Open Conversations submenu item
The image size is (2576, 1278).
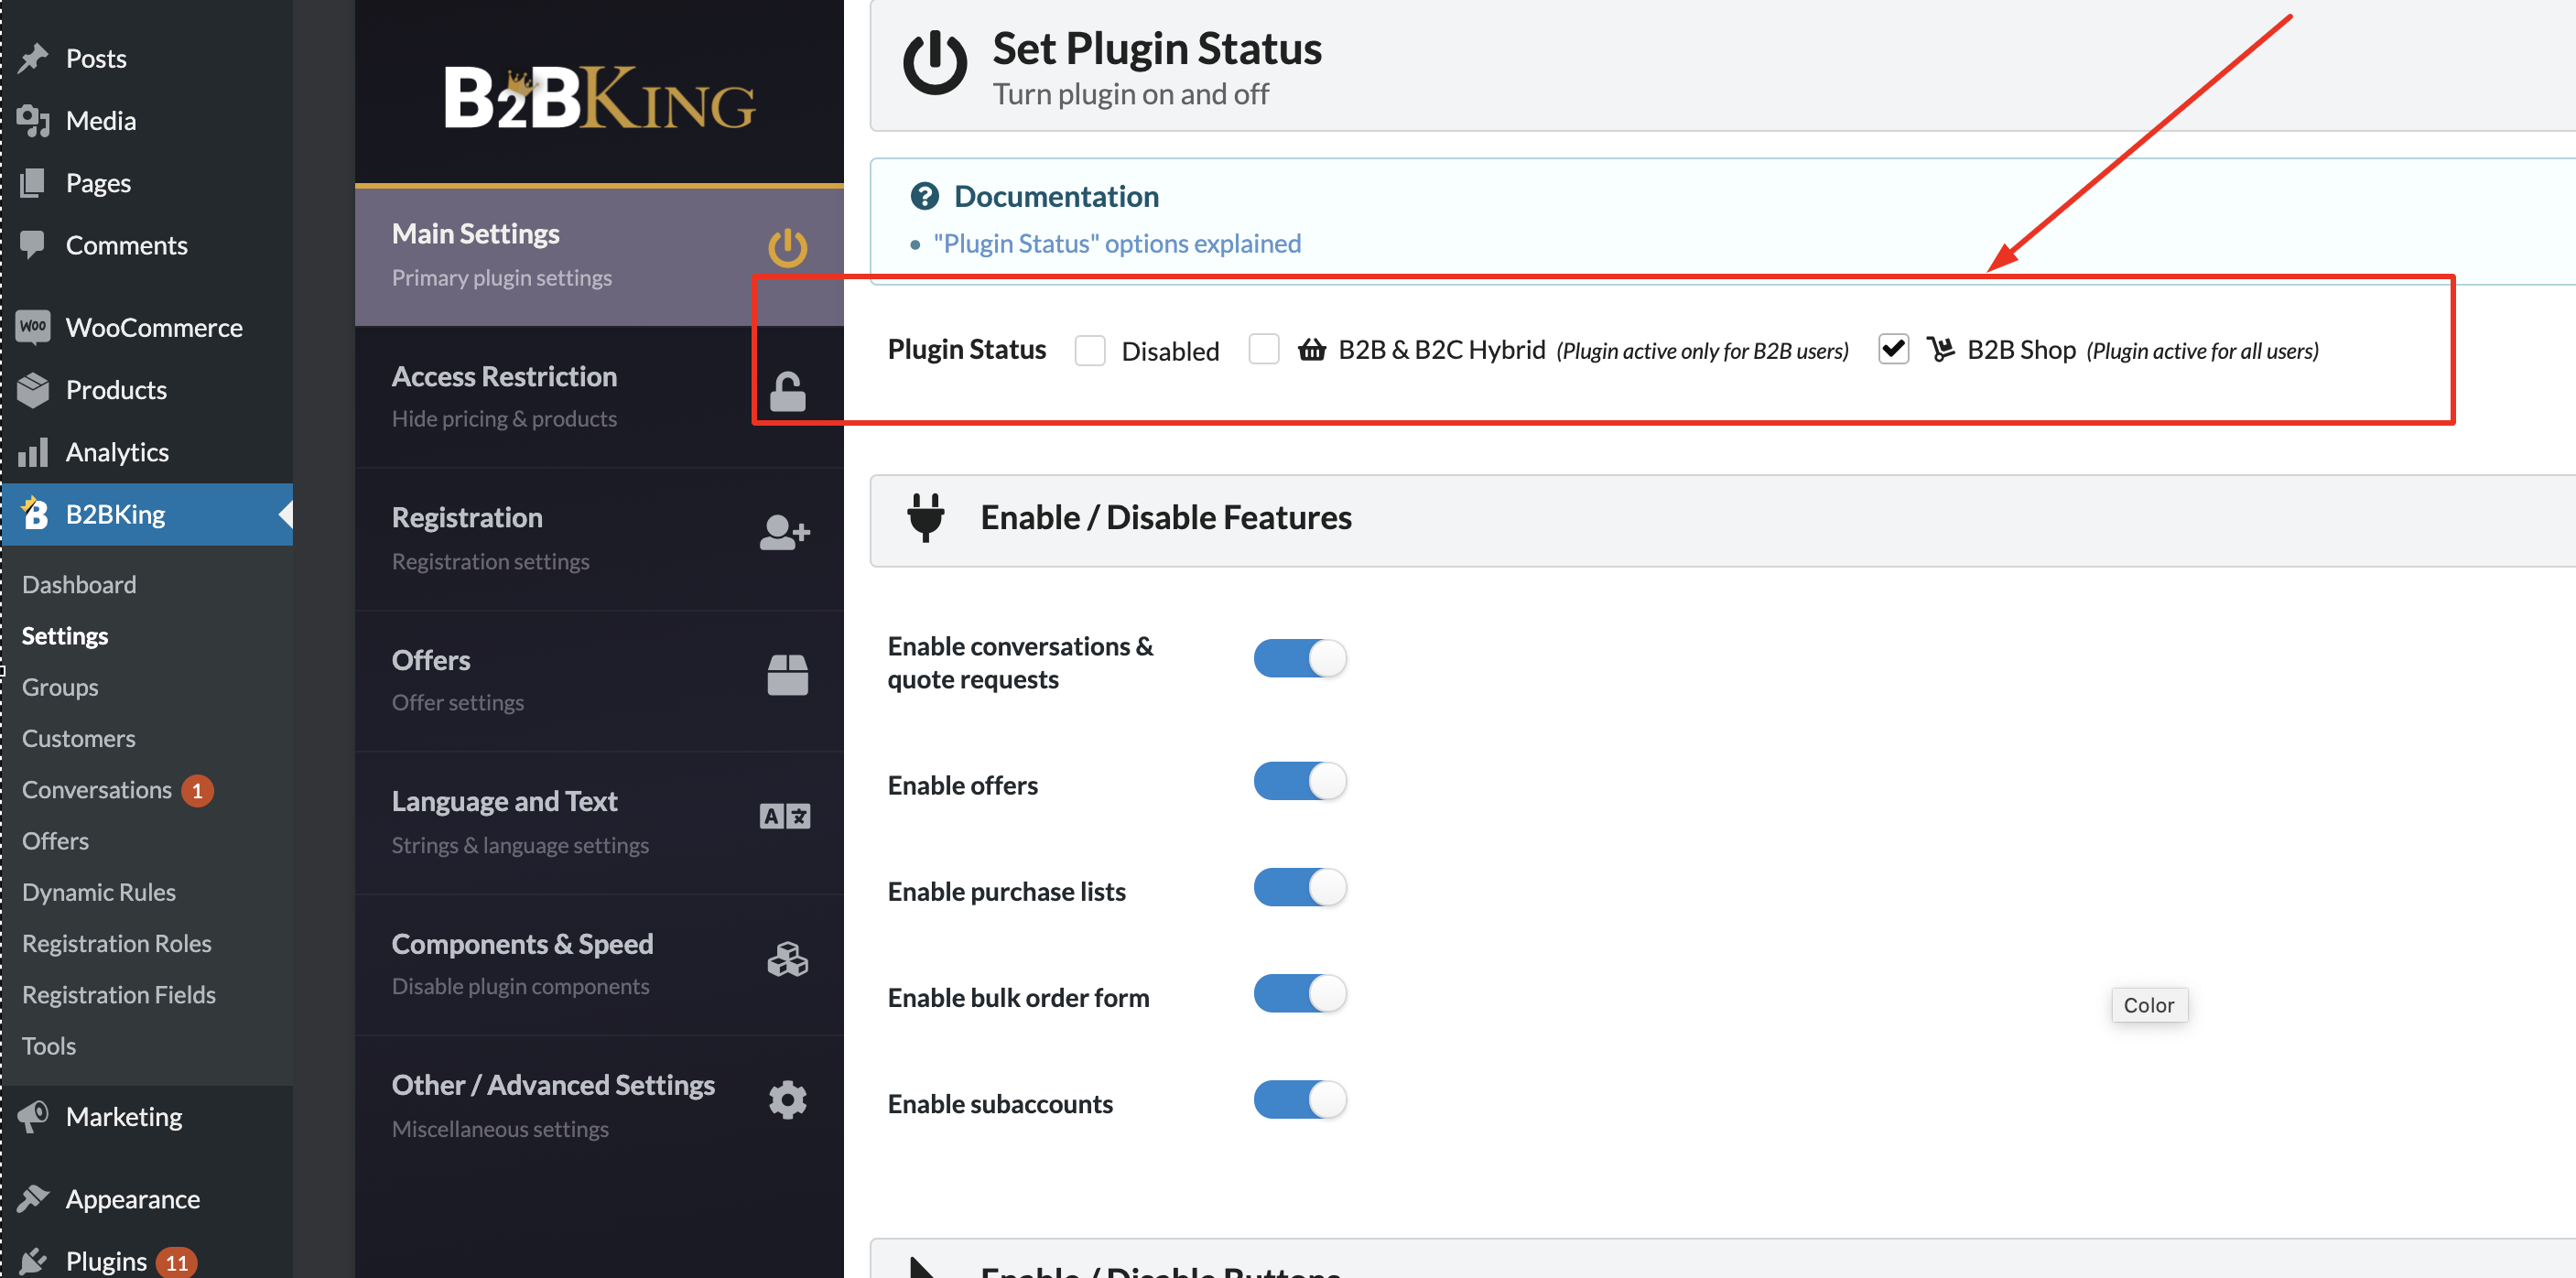tap(97, 790)
